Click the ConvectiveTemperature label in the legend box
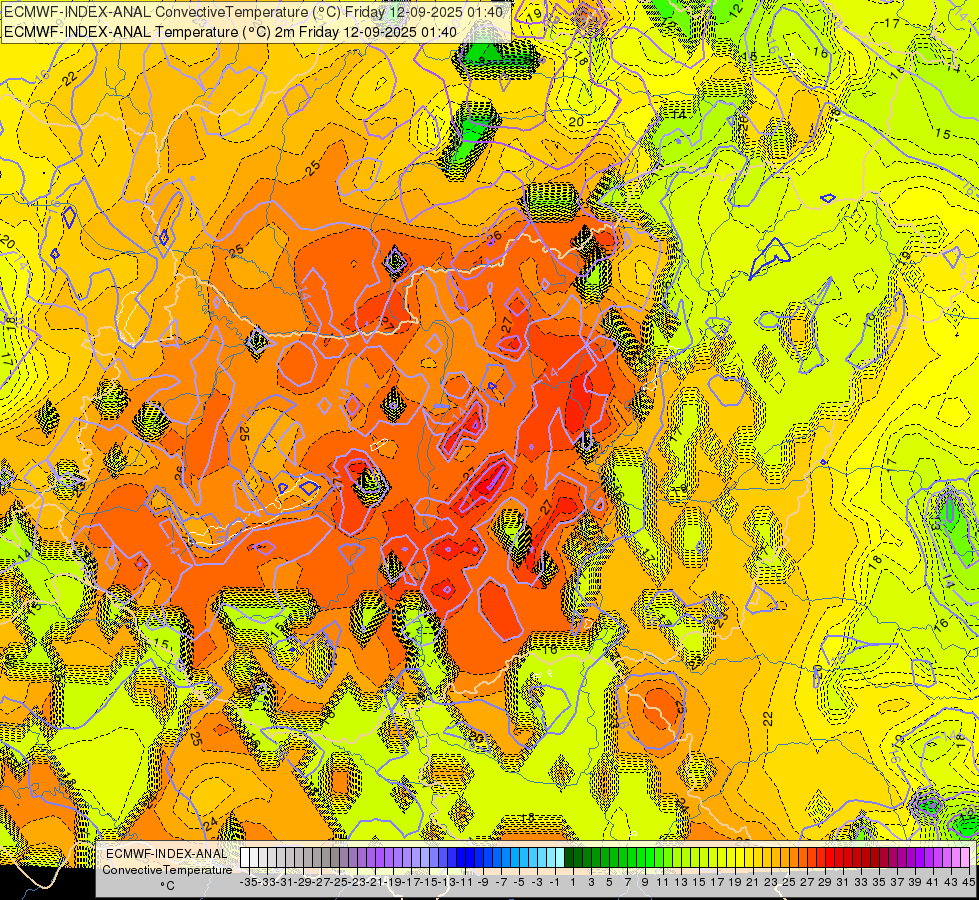Screen dimensions: 979x900 pos(167,869)
